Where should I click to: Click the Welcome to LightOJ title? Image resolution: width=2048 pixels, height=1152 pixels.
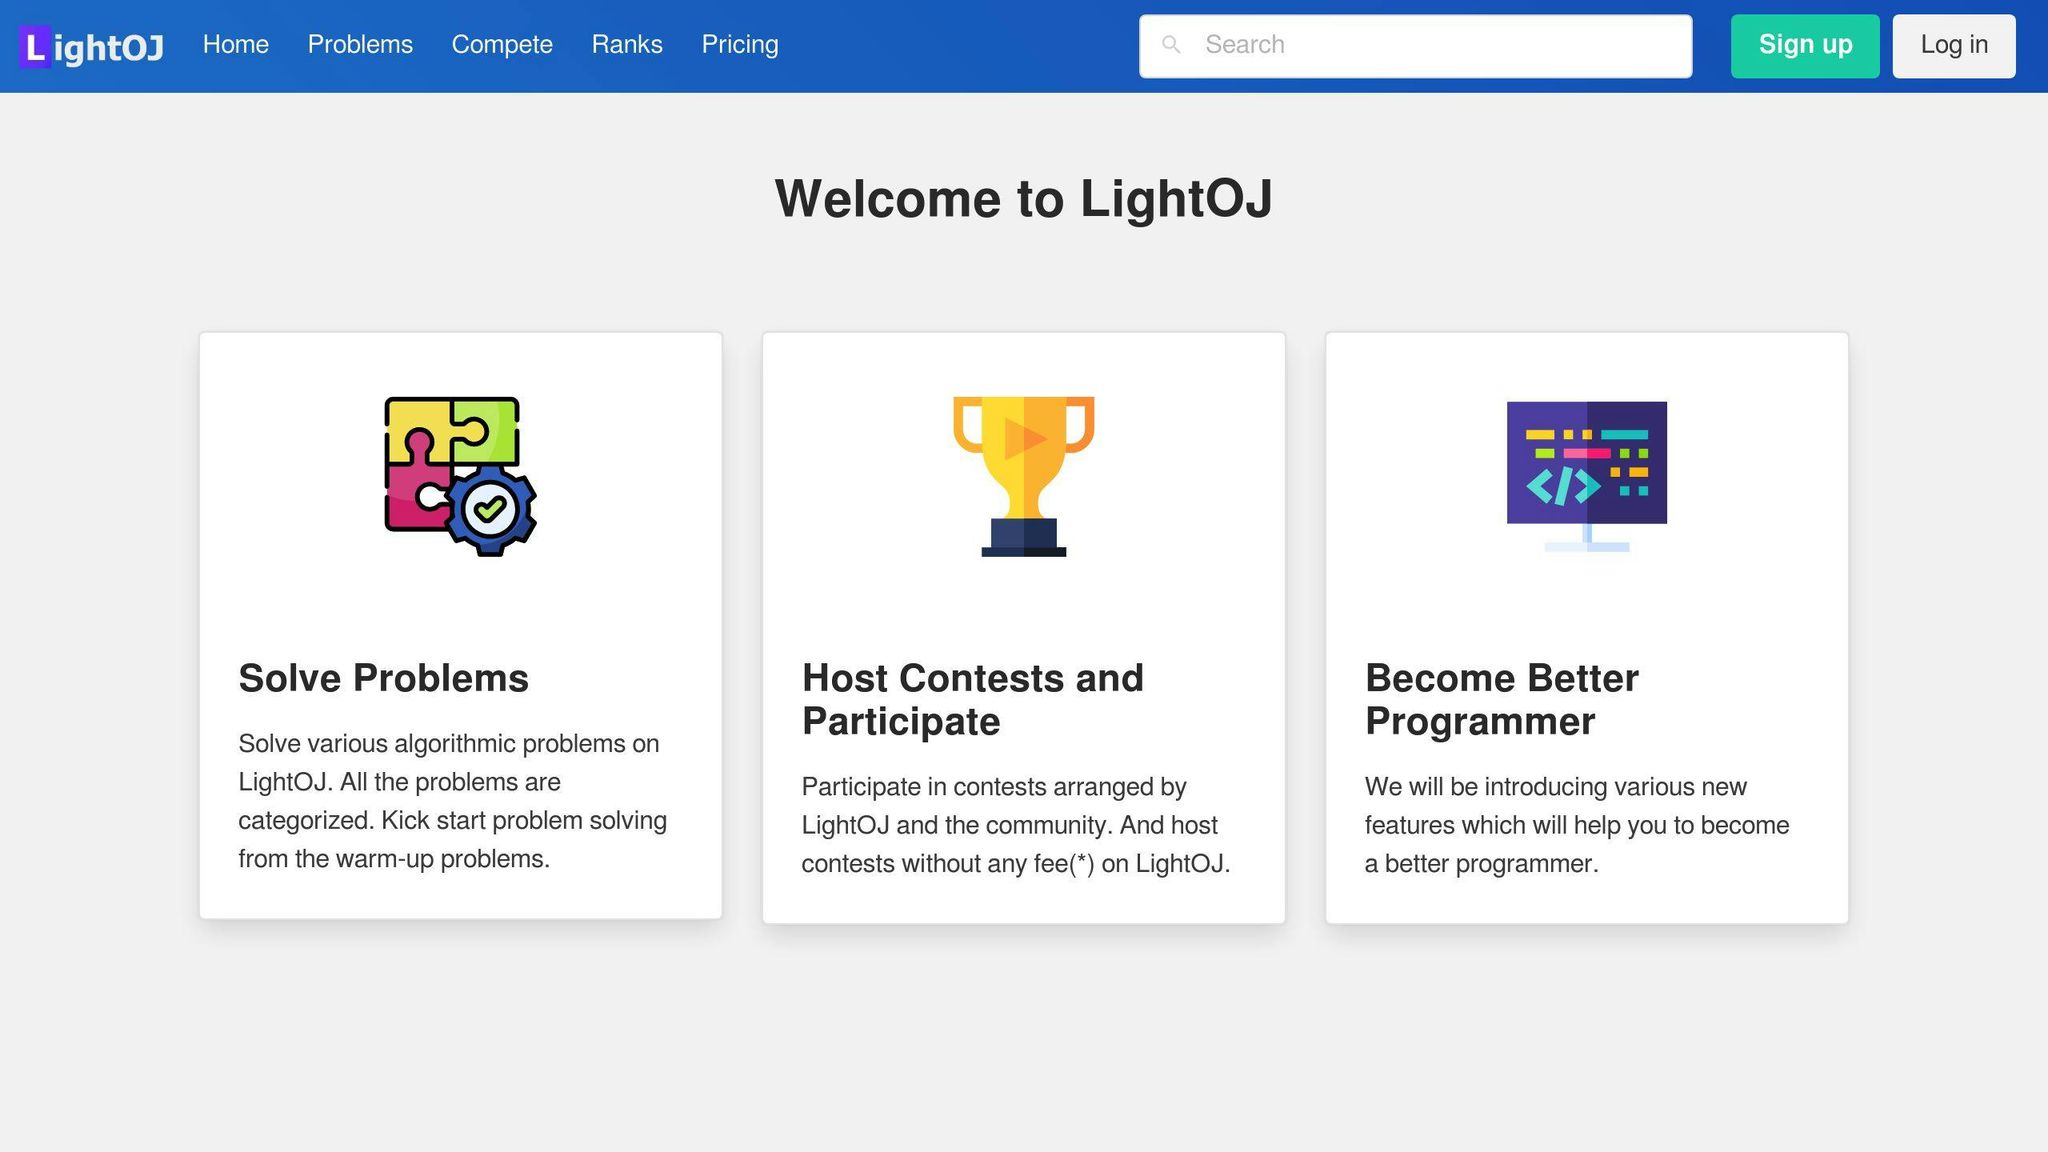click(x=1024, y=198)
